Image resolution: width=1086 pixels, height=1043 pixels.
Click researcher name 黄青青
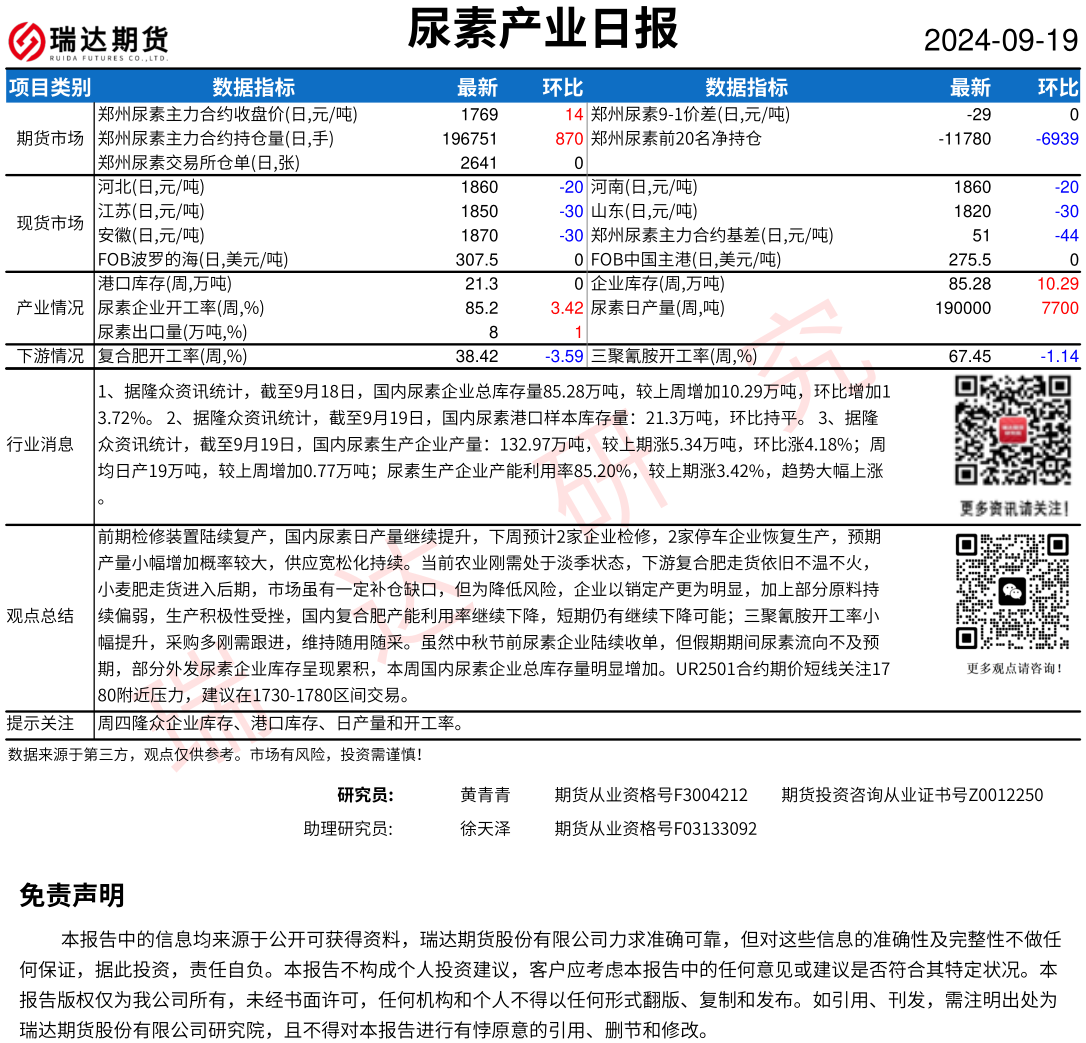[485, 795]
